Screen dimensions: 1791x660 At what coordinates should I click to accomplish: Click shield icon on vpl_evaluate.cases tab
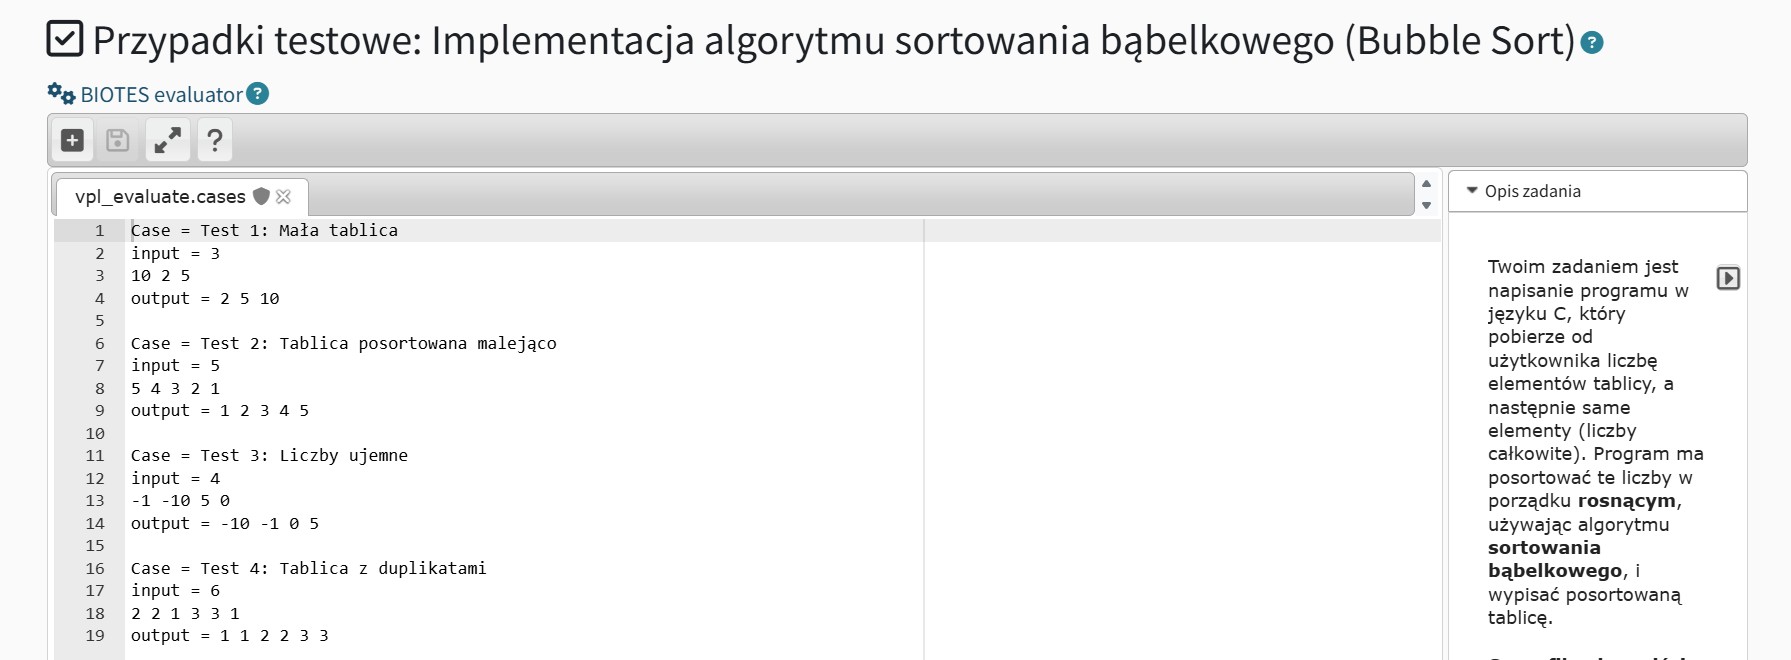pos(261,196)
